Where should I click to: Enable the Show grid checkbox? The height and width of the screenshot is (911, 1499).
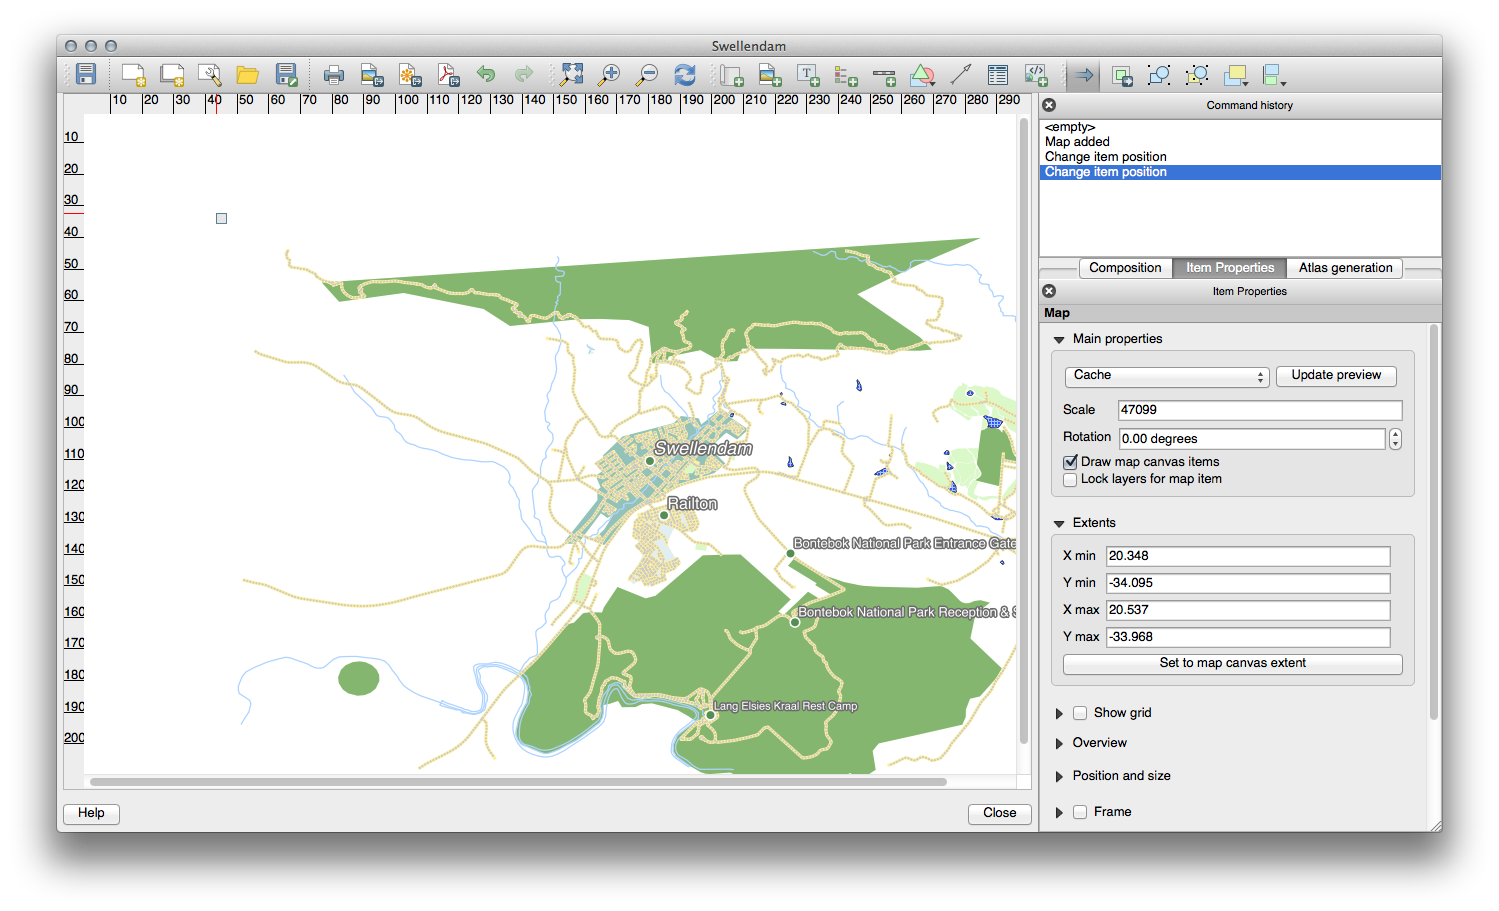[1080, 713]
